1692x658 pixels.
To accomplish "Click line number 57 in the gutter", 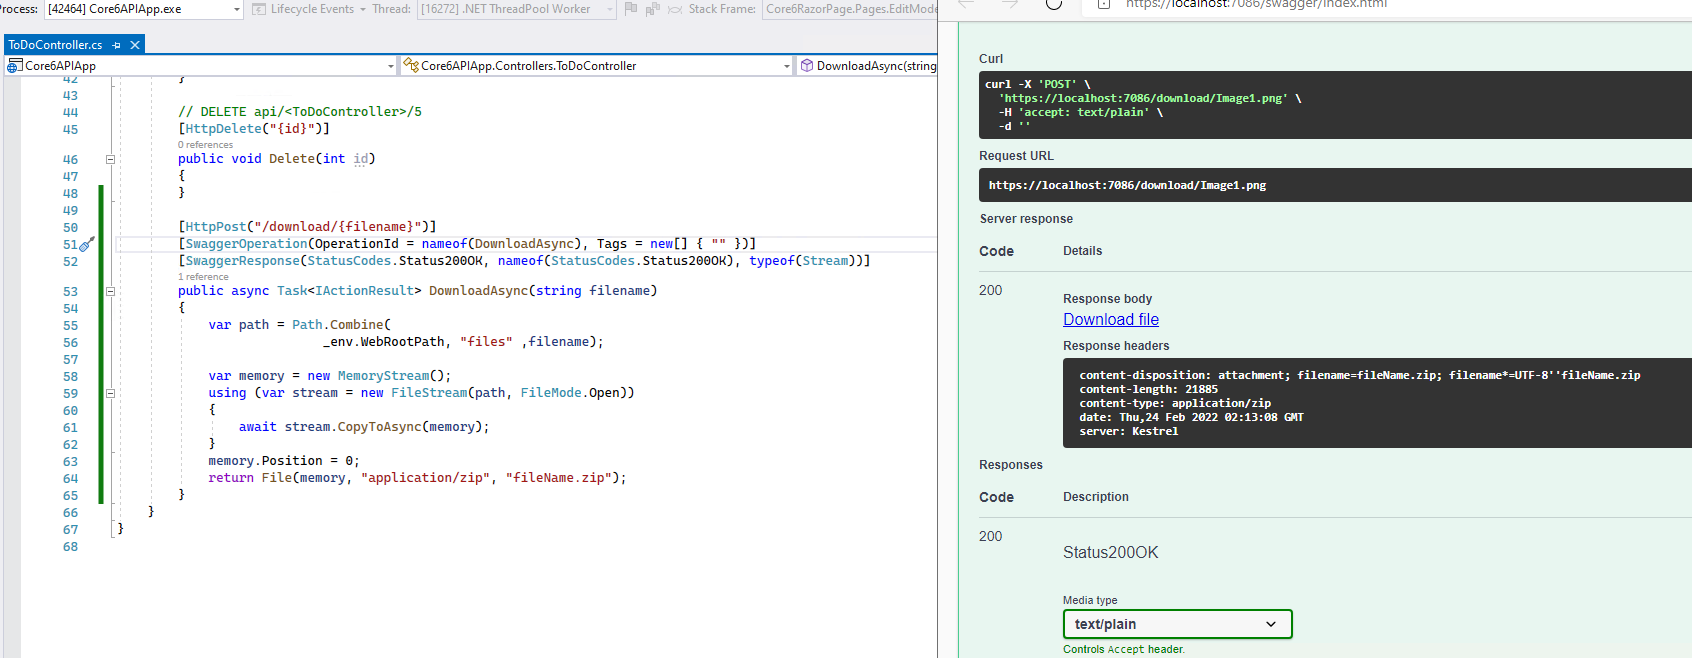I will (x=70, y=360).
